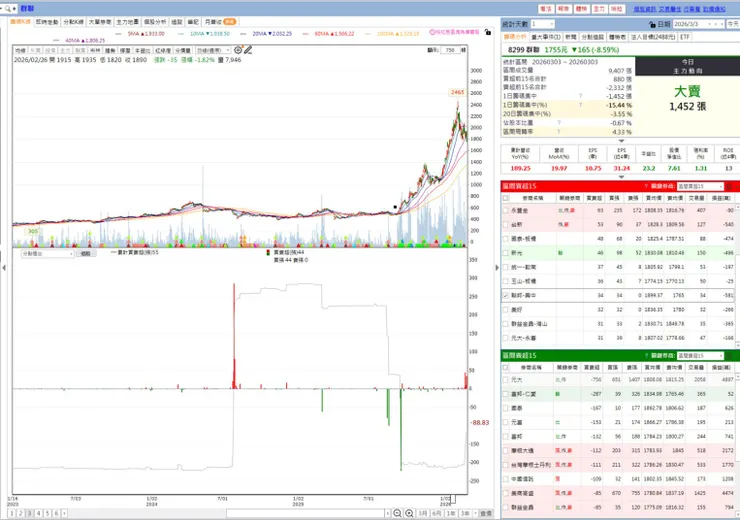740x520 pixels.
Task: Open small dropdown arrow next to 3年 button
Action: 475,513
